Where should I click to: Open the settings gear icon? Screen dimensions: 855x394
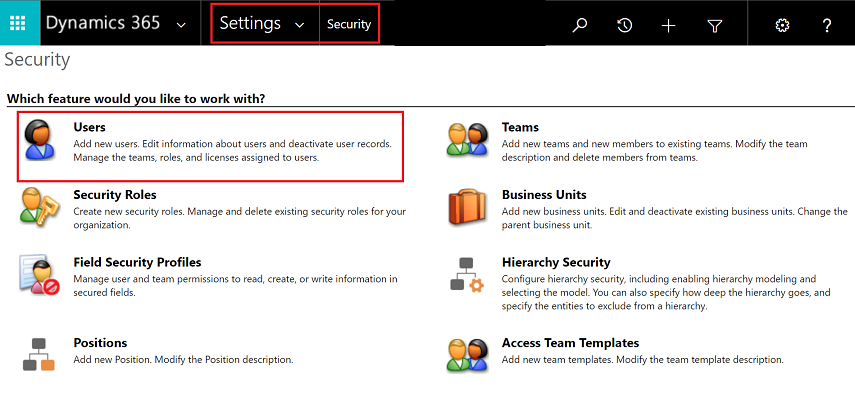pyautogui.click(x=782, y=25)
